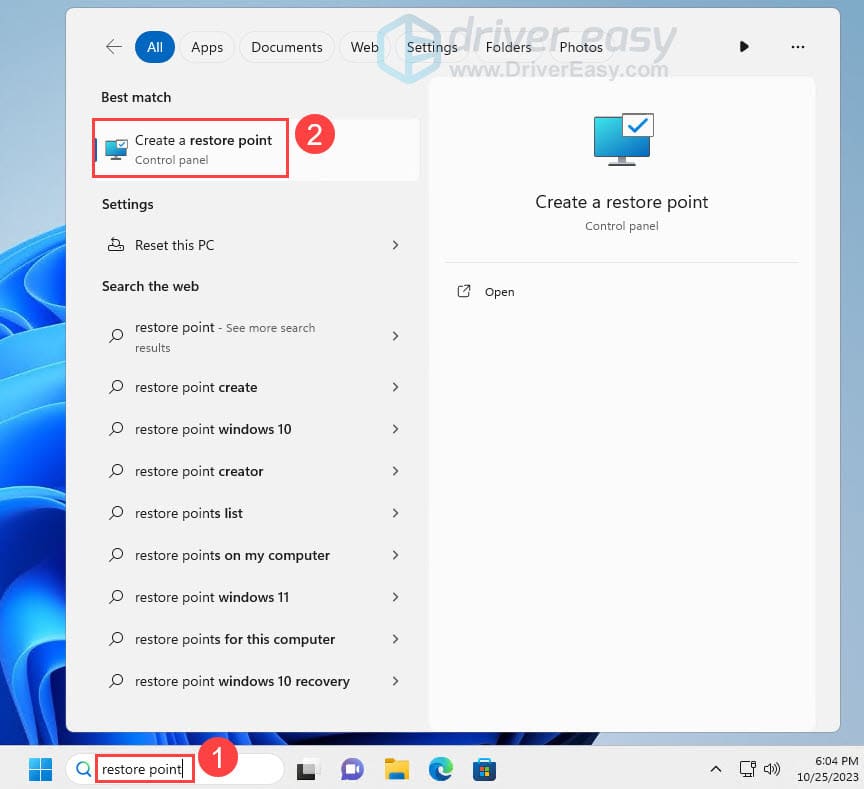Expand hidden icons in the system tray
This screenshot has height=789, width=864.
[716, 769]
